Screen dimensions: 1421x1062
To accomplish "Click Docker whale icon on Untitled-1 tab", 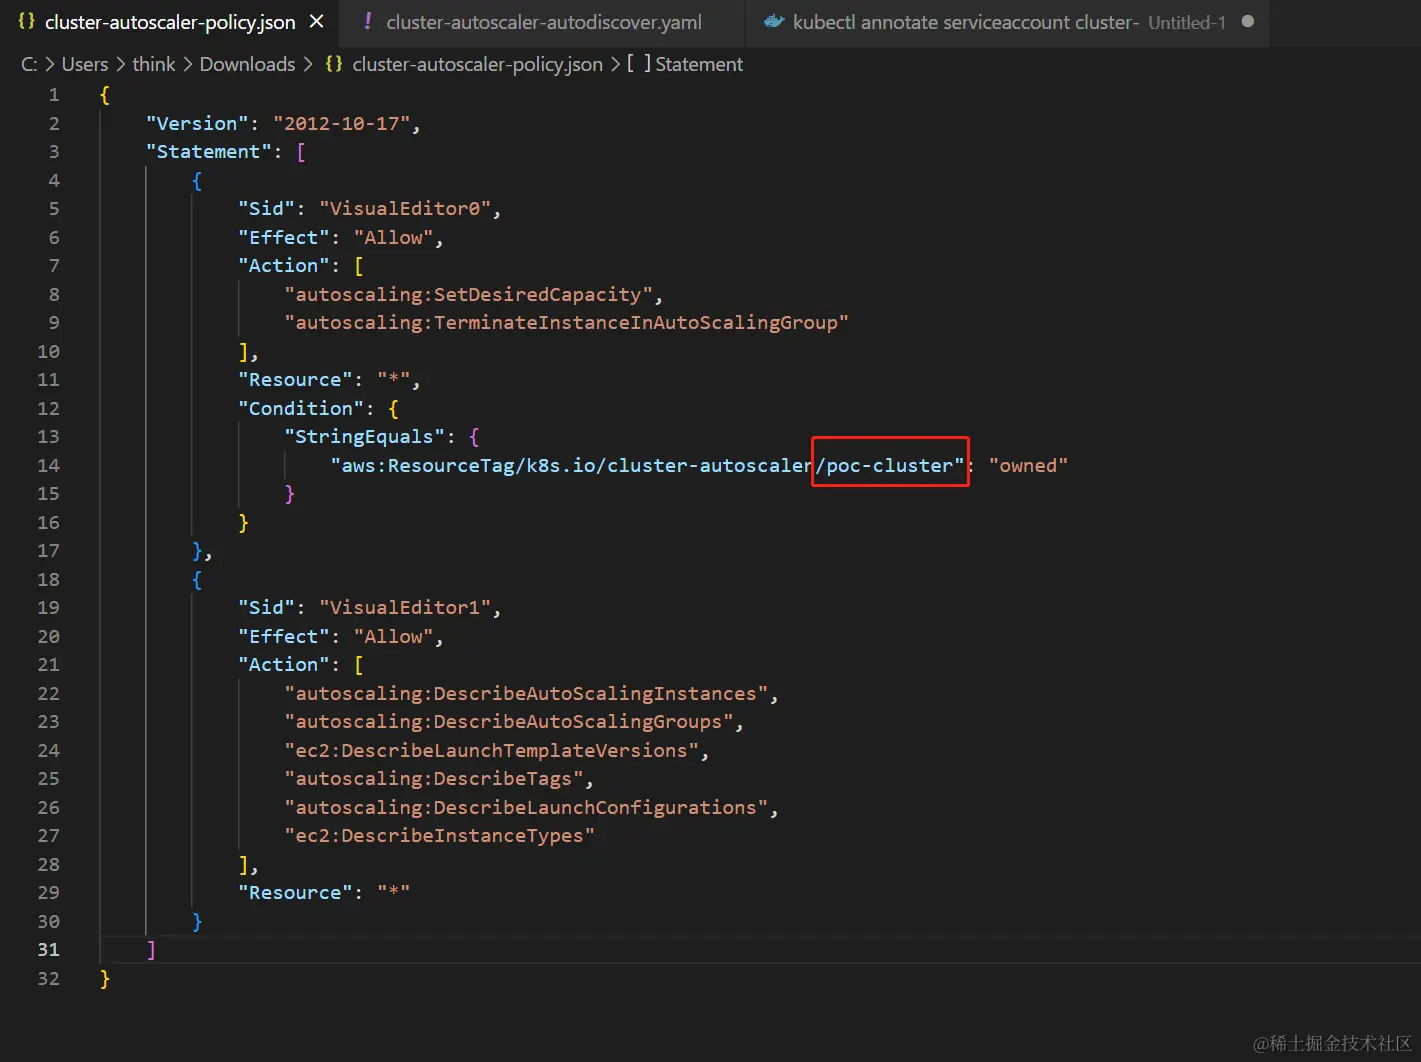I will click(774, 21).
